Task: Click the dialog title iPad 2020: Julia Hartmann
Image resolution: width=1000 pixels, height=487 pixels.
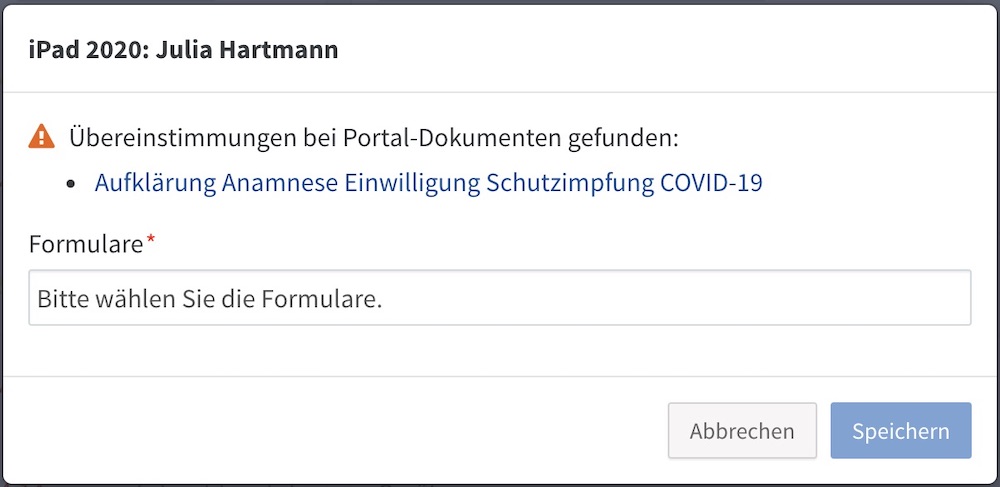Action: coord(184,49)
